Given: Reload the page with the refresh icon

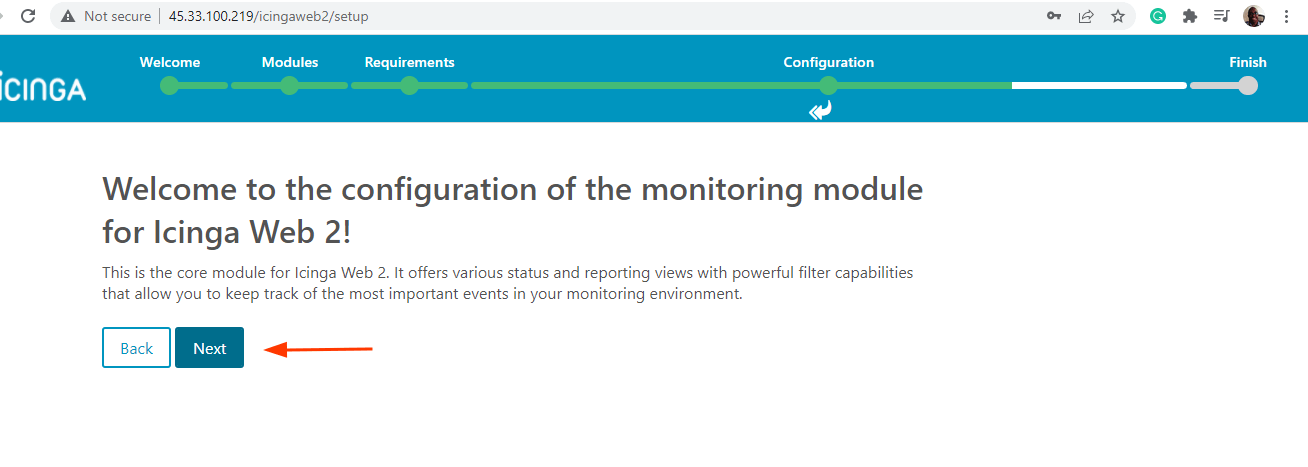Looking at the screenshot, I should tap(28, 16).
